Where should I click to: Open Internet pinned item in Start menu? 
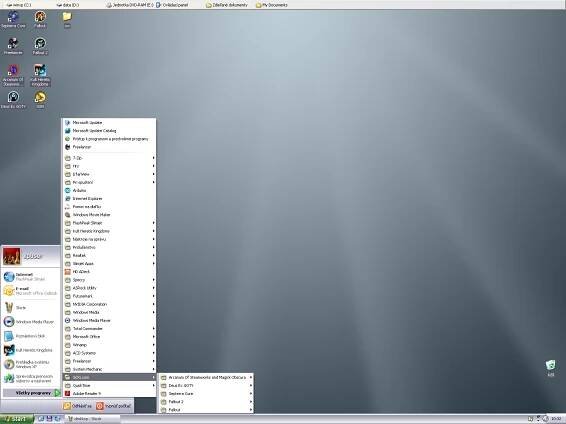(x=31, y=277)
